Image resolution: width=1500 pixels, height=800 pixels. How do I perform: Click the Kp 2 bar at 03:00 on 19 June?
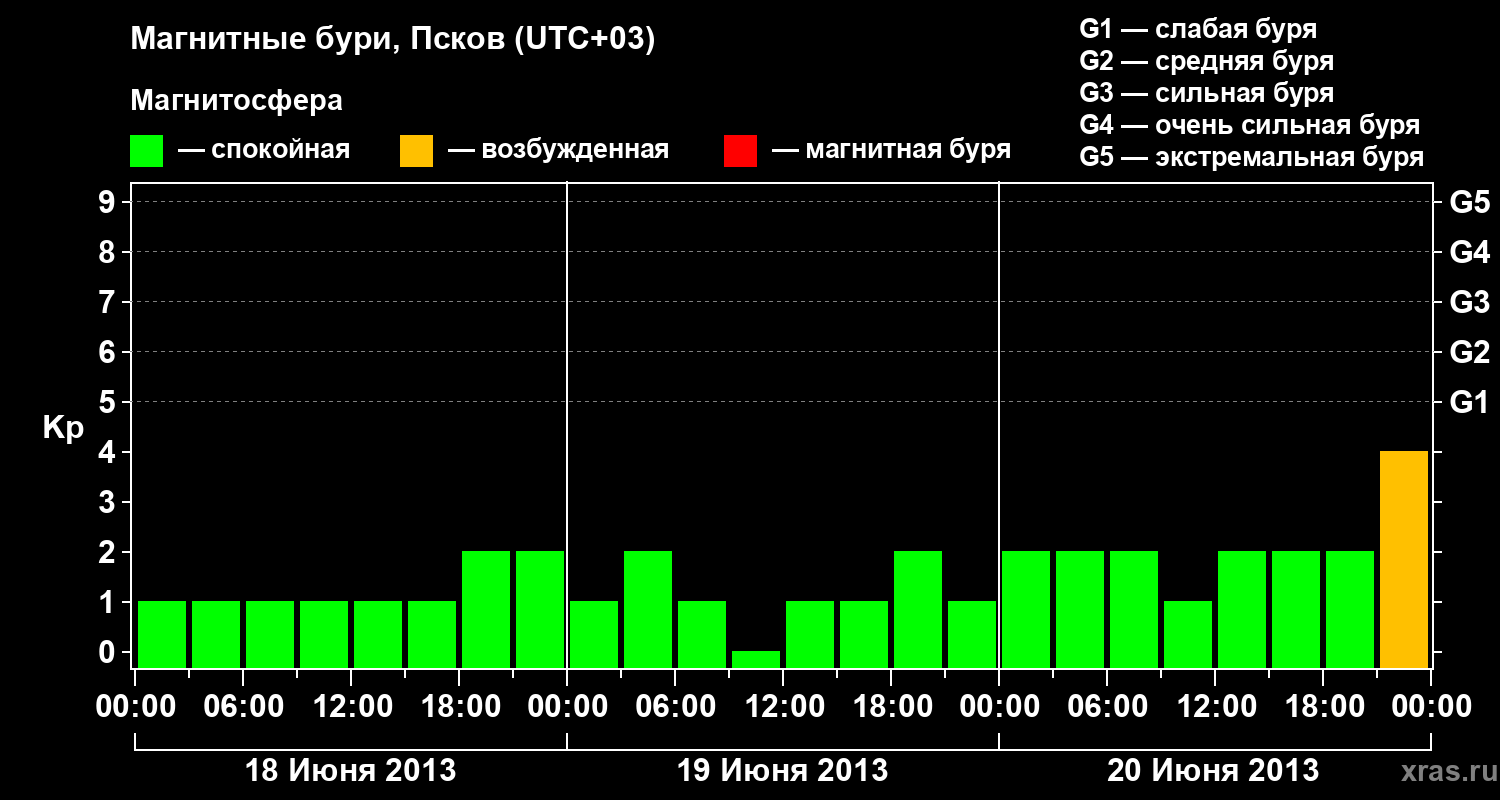[x=648, y=609]
